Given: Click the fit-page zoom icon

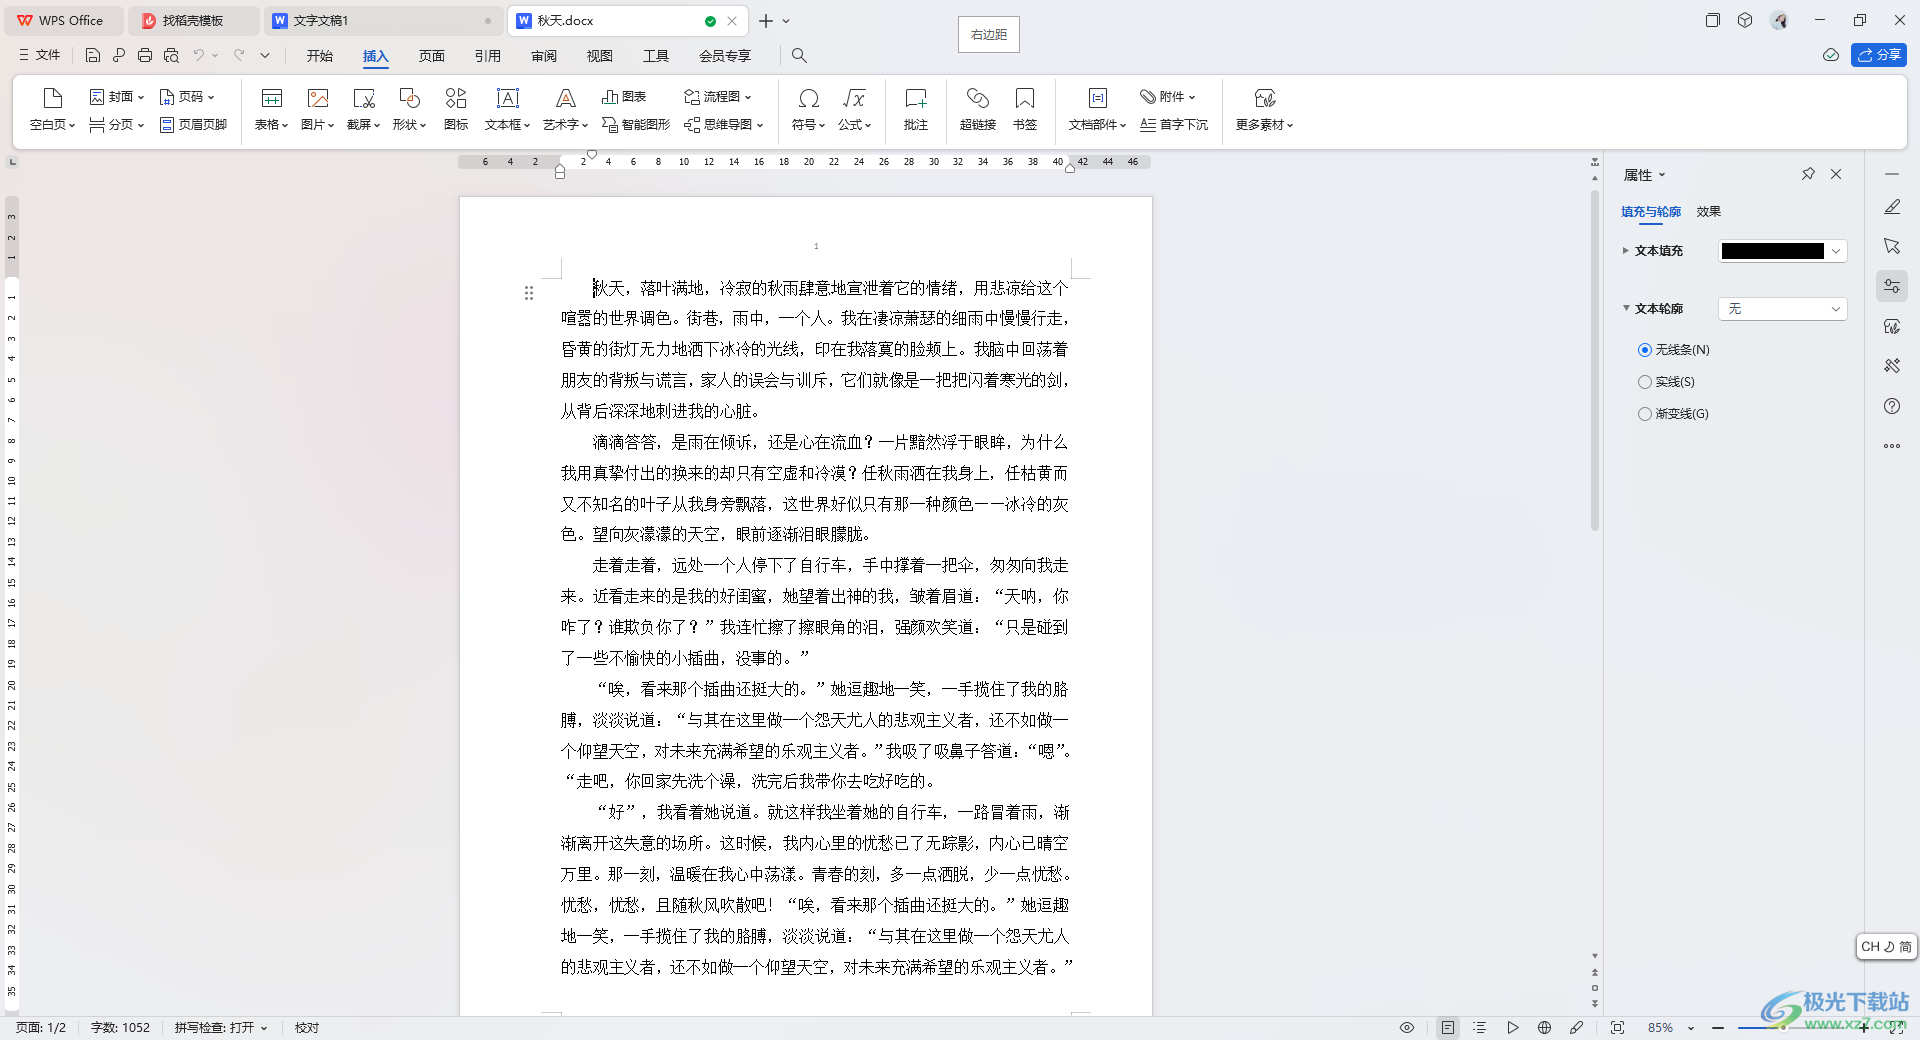Looking at the screenshot, I should click(x=1617, y=1028).
